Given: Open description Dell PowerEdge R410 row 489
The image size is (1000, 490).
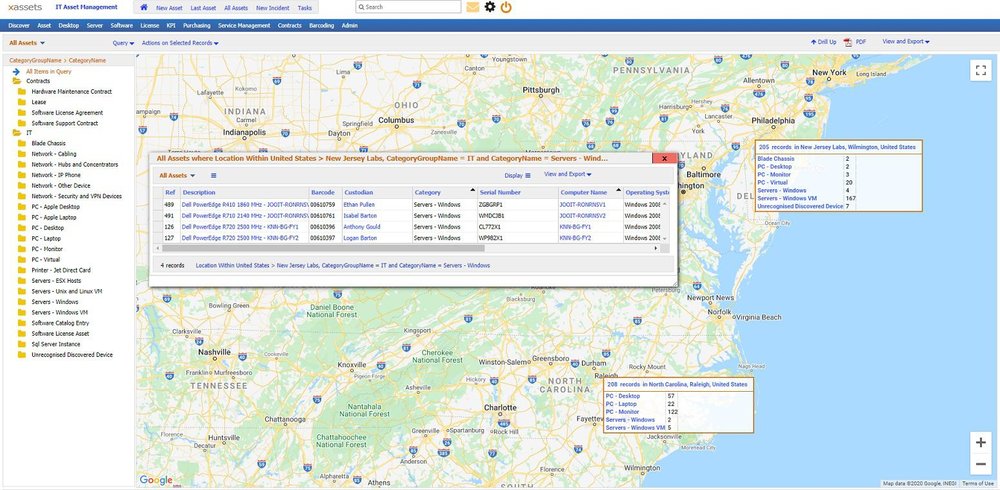Looking at the screenshot, I should 244,205.
